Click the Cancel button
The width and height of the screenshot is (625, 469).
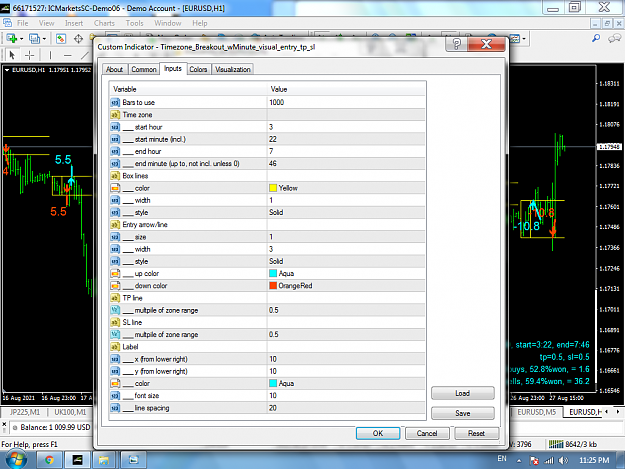pyautogui.click(x=427, y=433)
